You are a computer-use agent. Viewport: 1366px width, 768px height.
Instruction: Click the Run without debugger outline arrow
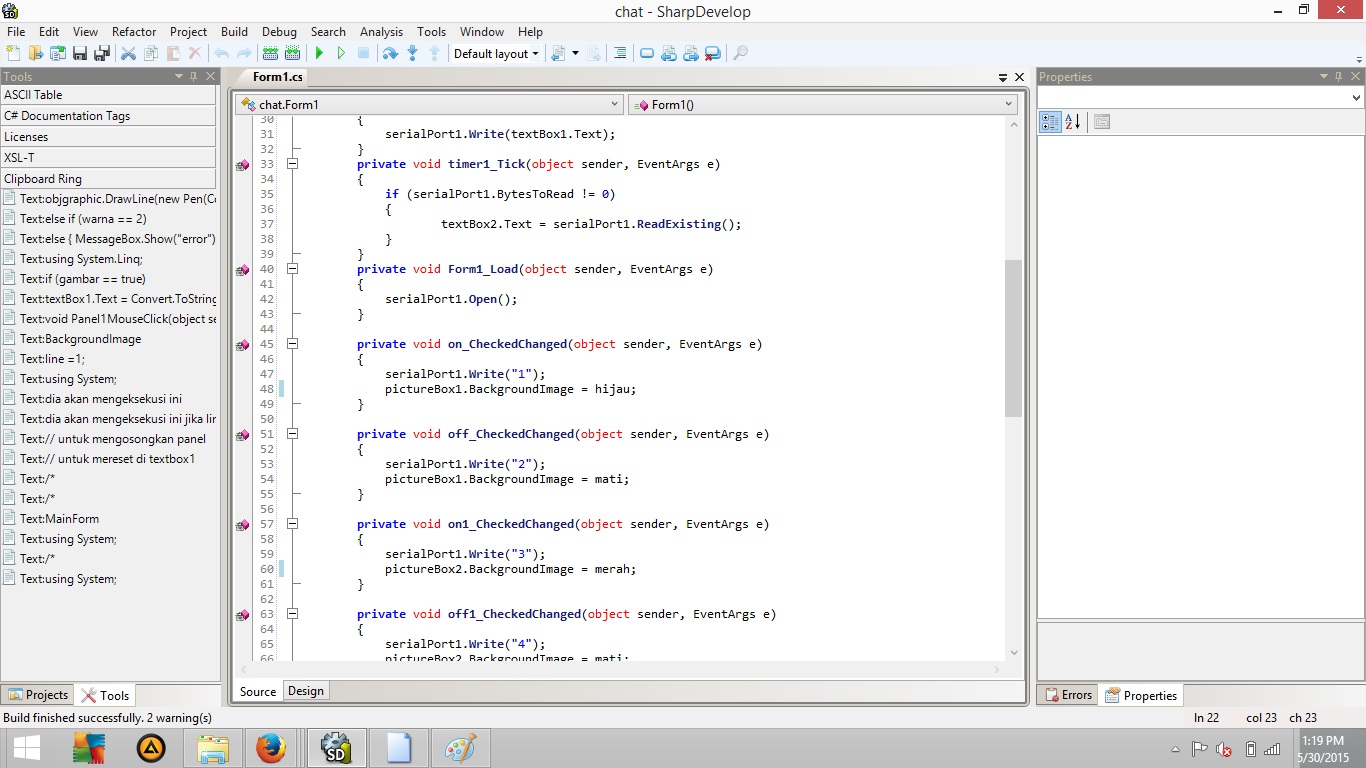pyautogui.click(x=341, y=53)
